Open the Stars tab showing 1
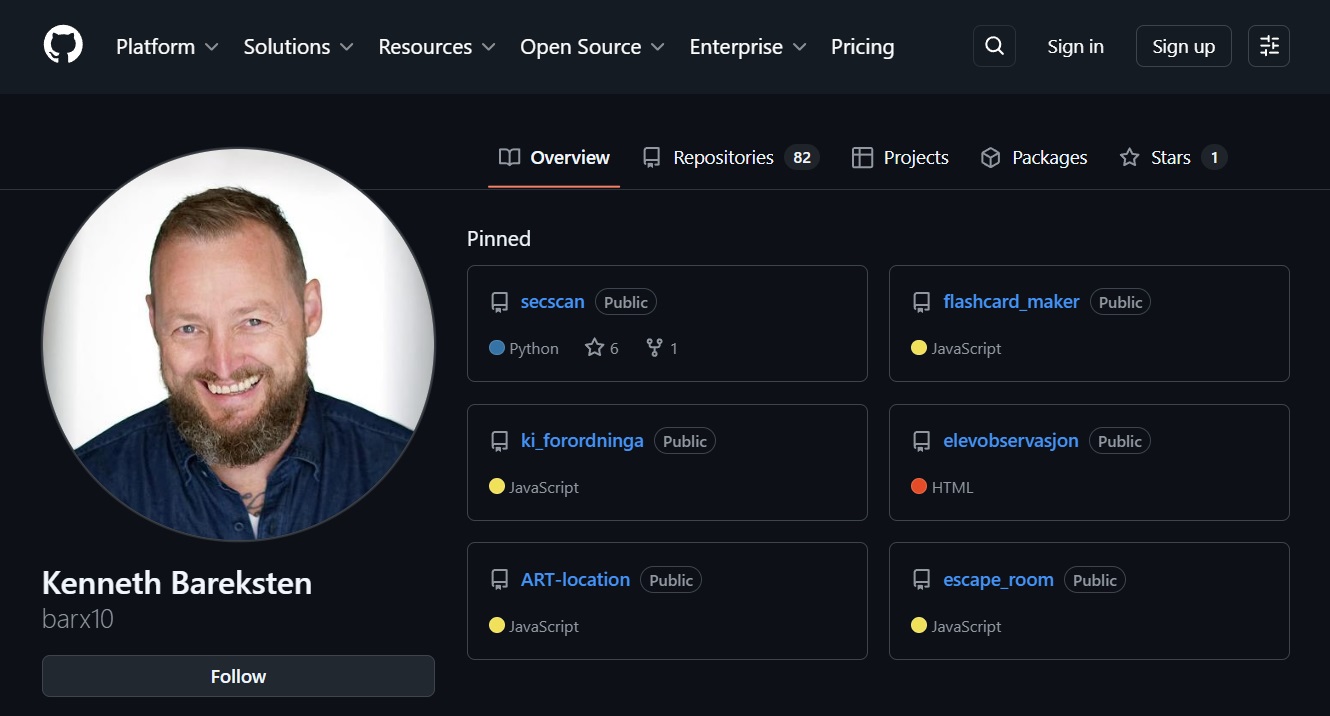1330x716 pixels. (1170, 157)
